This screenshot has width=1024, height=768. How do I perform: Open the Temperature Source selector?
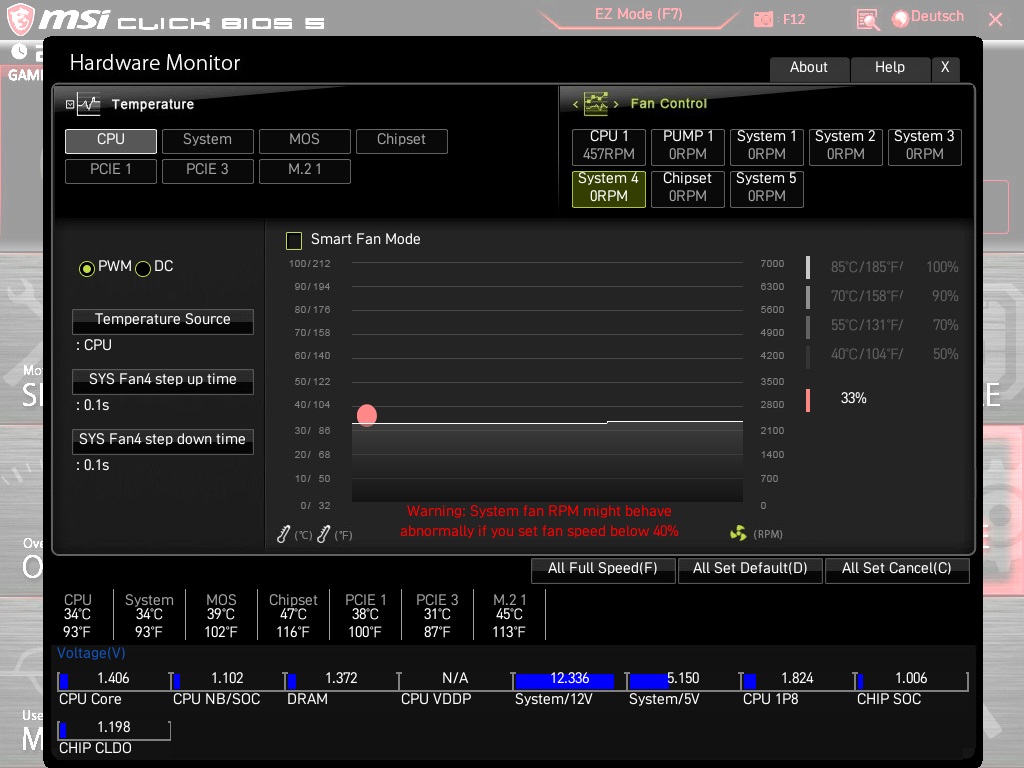(x=162, y=321)
